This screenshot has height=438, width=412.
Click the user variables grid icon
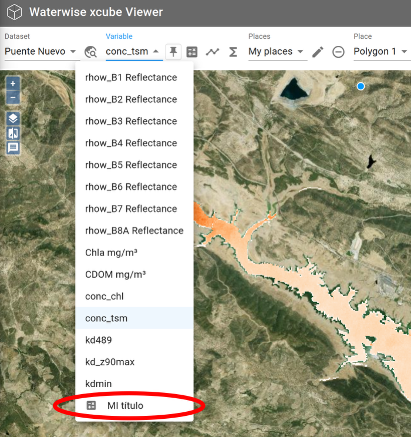(192, 52)
